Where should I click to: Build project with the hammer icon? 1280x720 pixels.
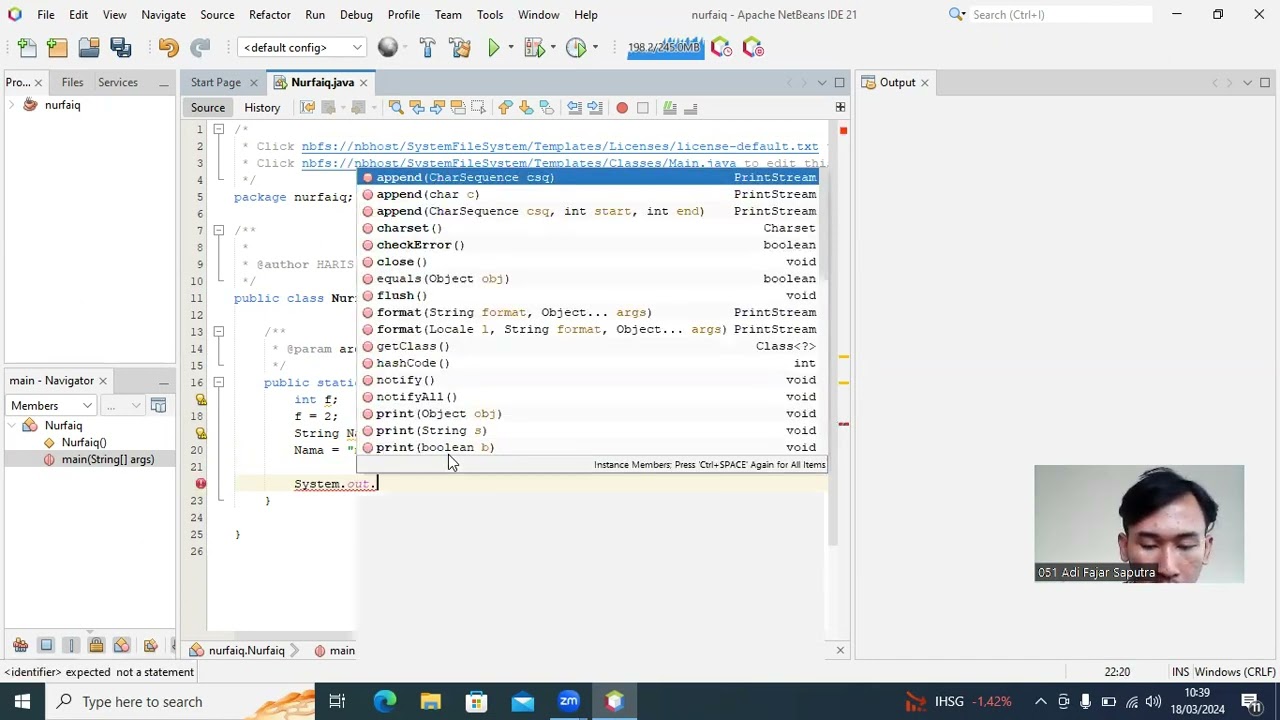427,47
